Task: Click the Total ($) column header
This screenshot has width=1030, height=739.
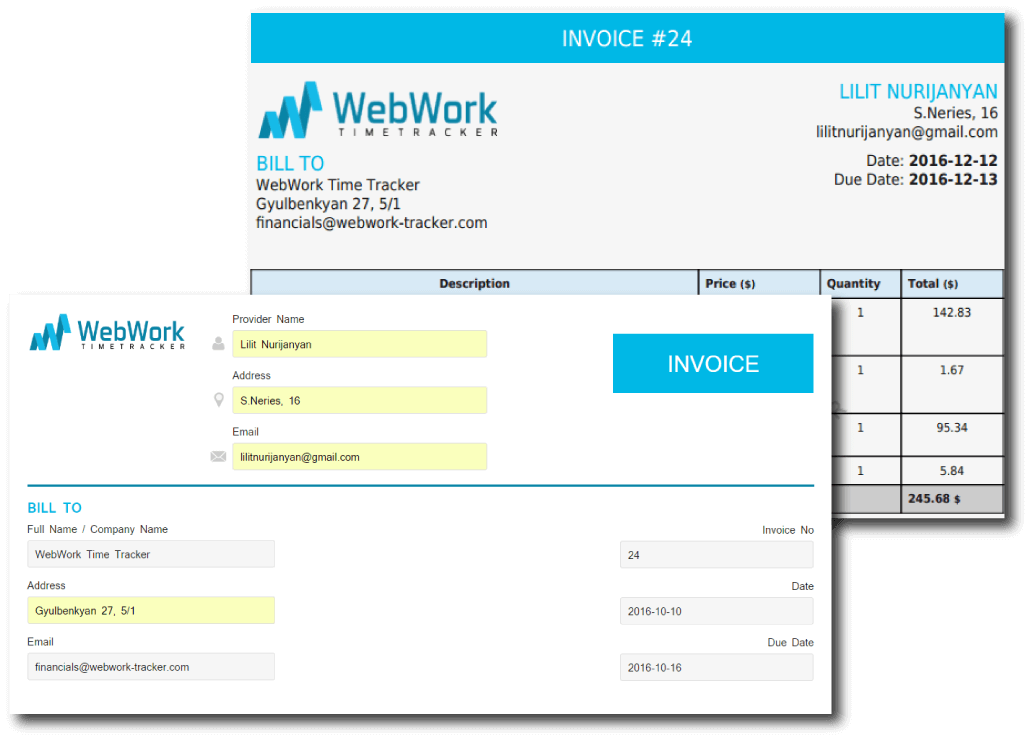Action: (x=952, y=284)
